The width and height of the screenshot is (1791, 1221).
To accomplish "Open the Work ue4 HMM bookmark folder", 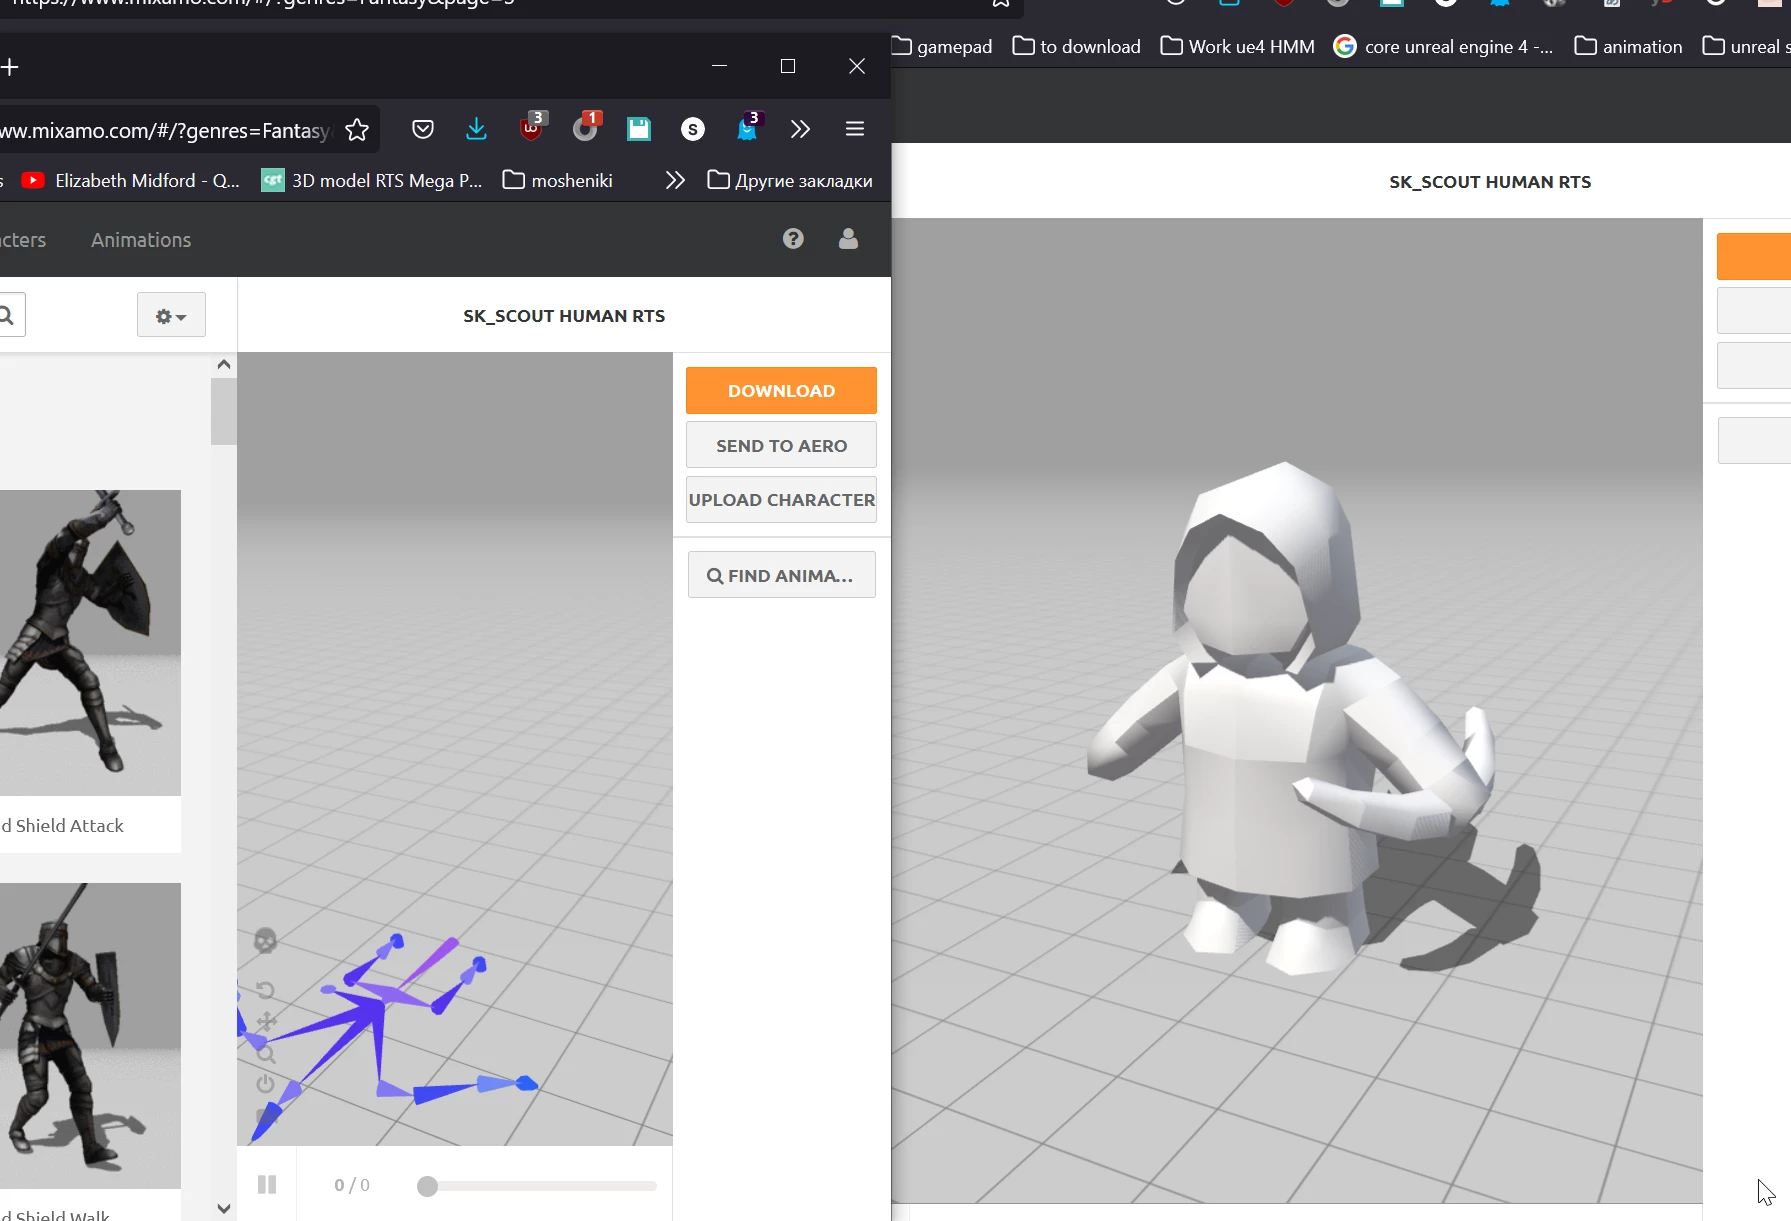I will (1238, 47).
